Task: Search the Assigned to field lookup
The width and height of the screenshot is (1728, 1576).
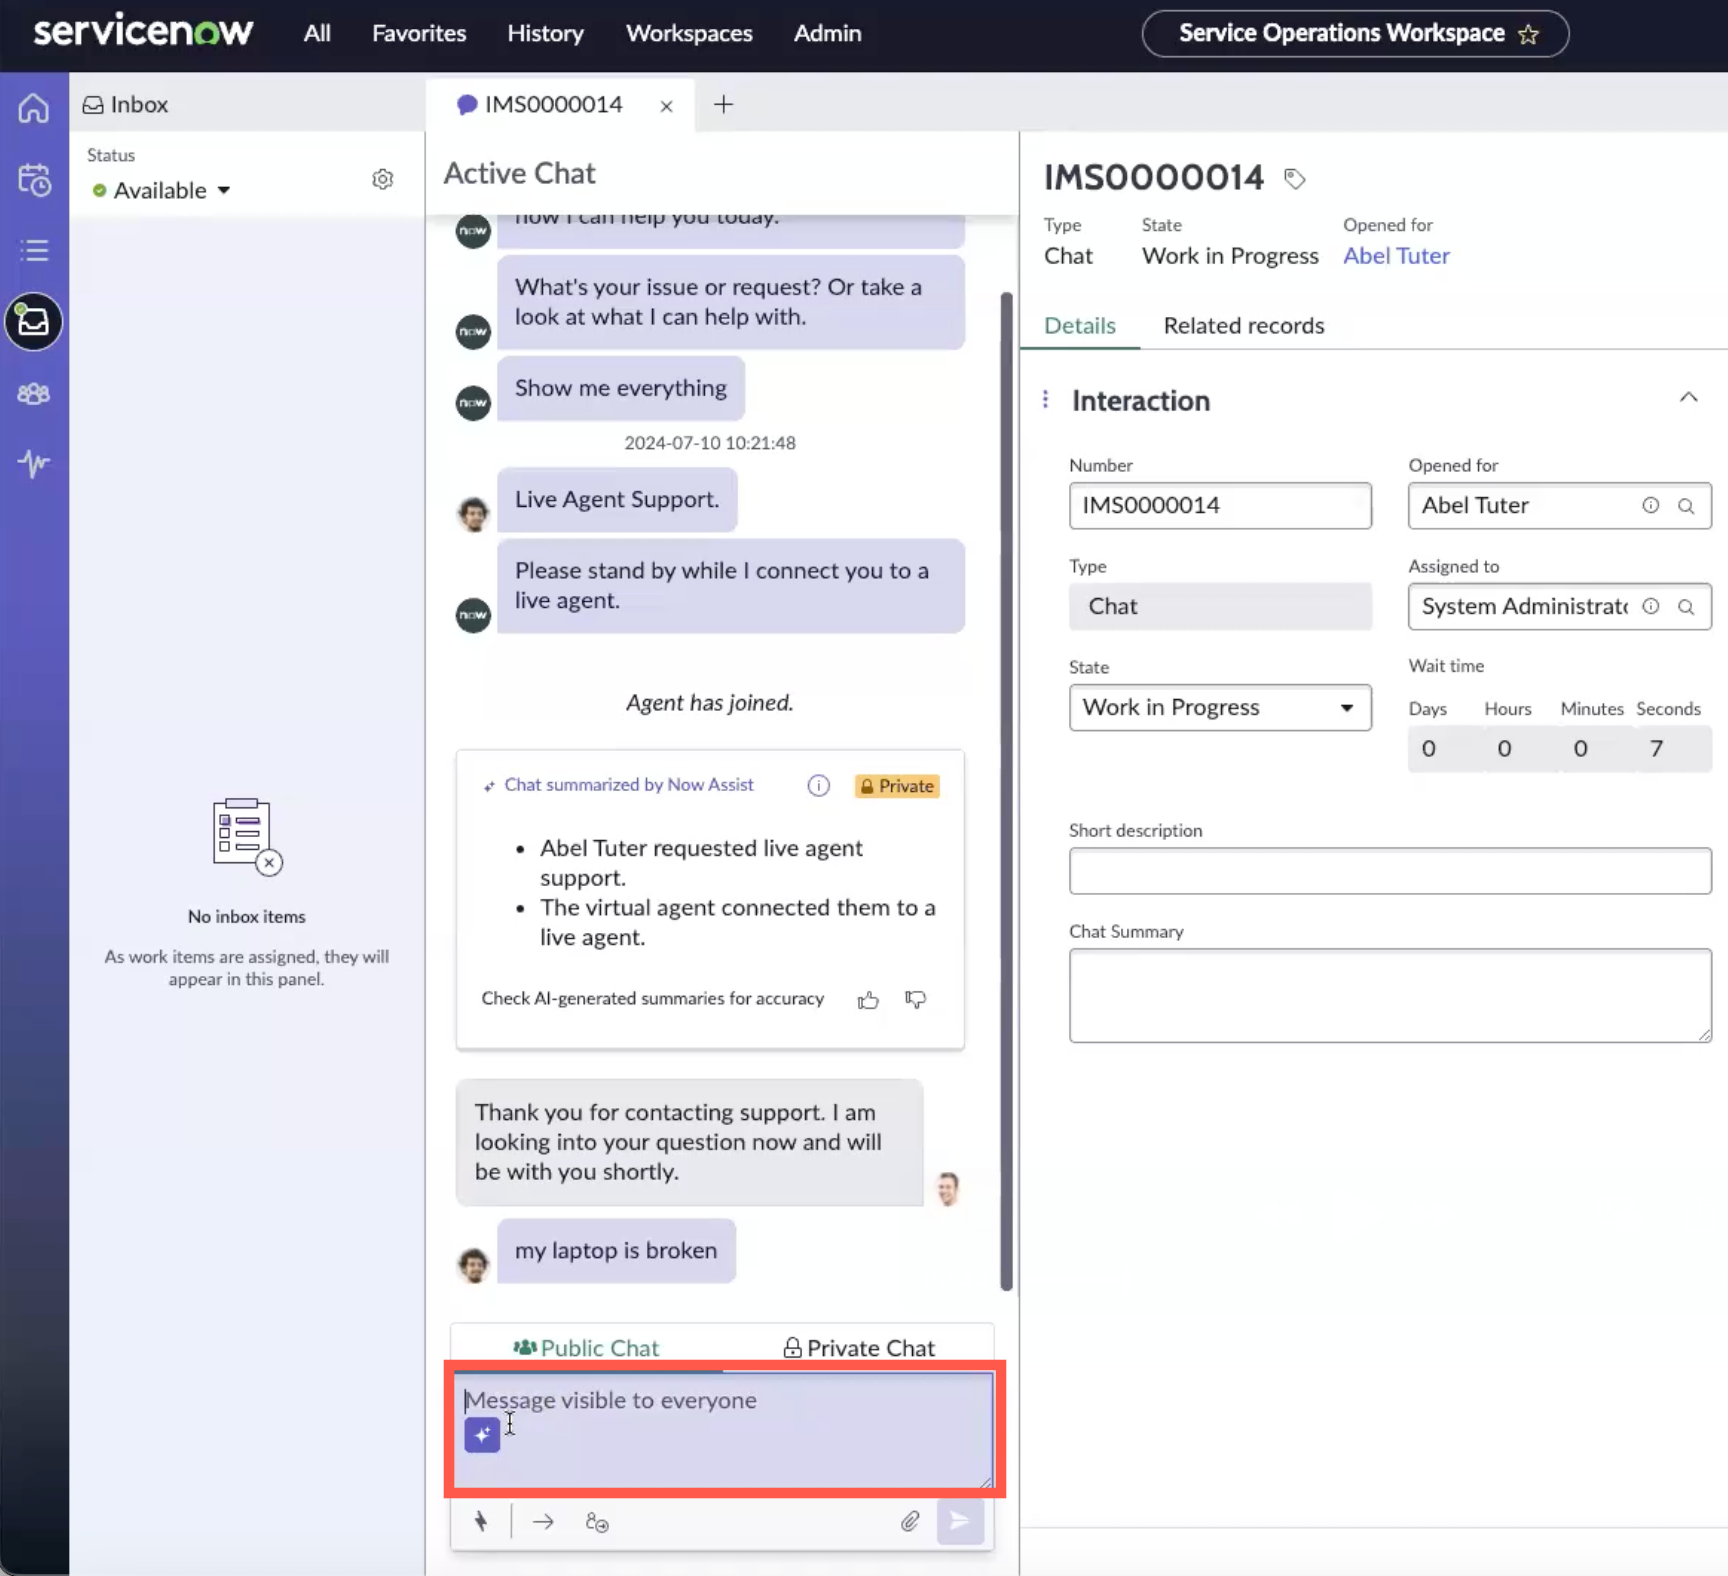Action: (1686, 607)
